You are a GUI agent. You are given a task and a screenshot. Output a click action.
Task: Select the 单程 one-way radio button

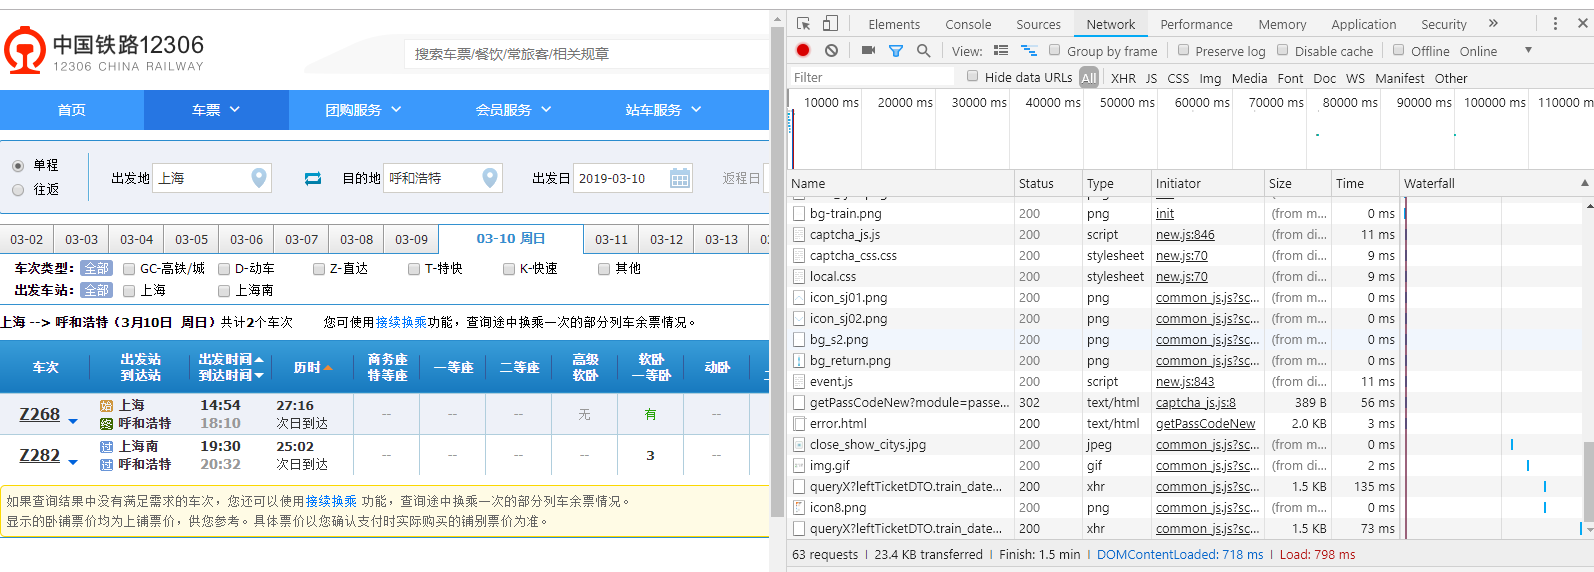click(x=18, y=166)
